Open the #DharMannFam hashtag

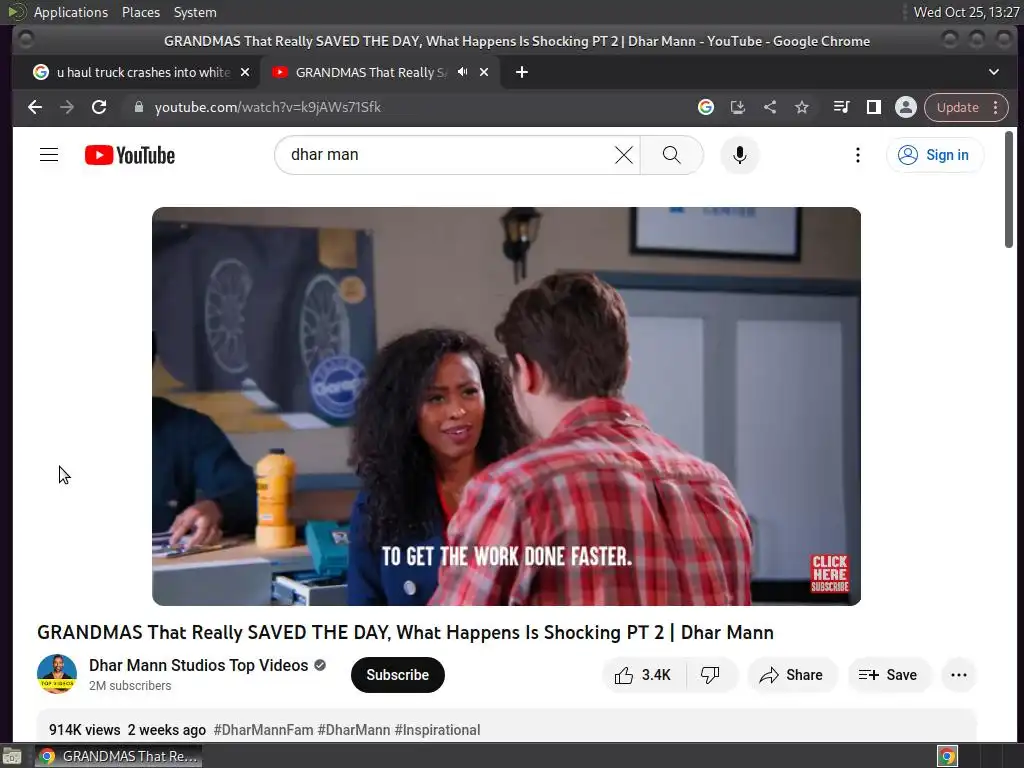[x=263, y=729]
